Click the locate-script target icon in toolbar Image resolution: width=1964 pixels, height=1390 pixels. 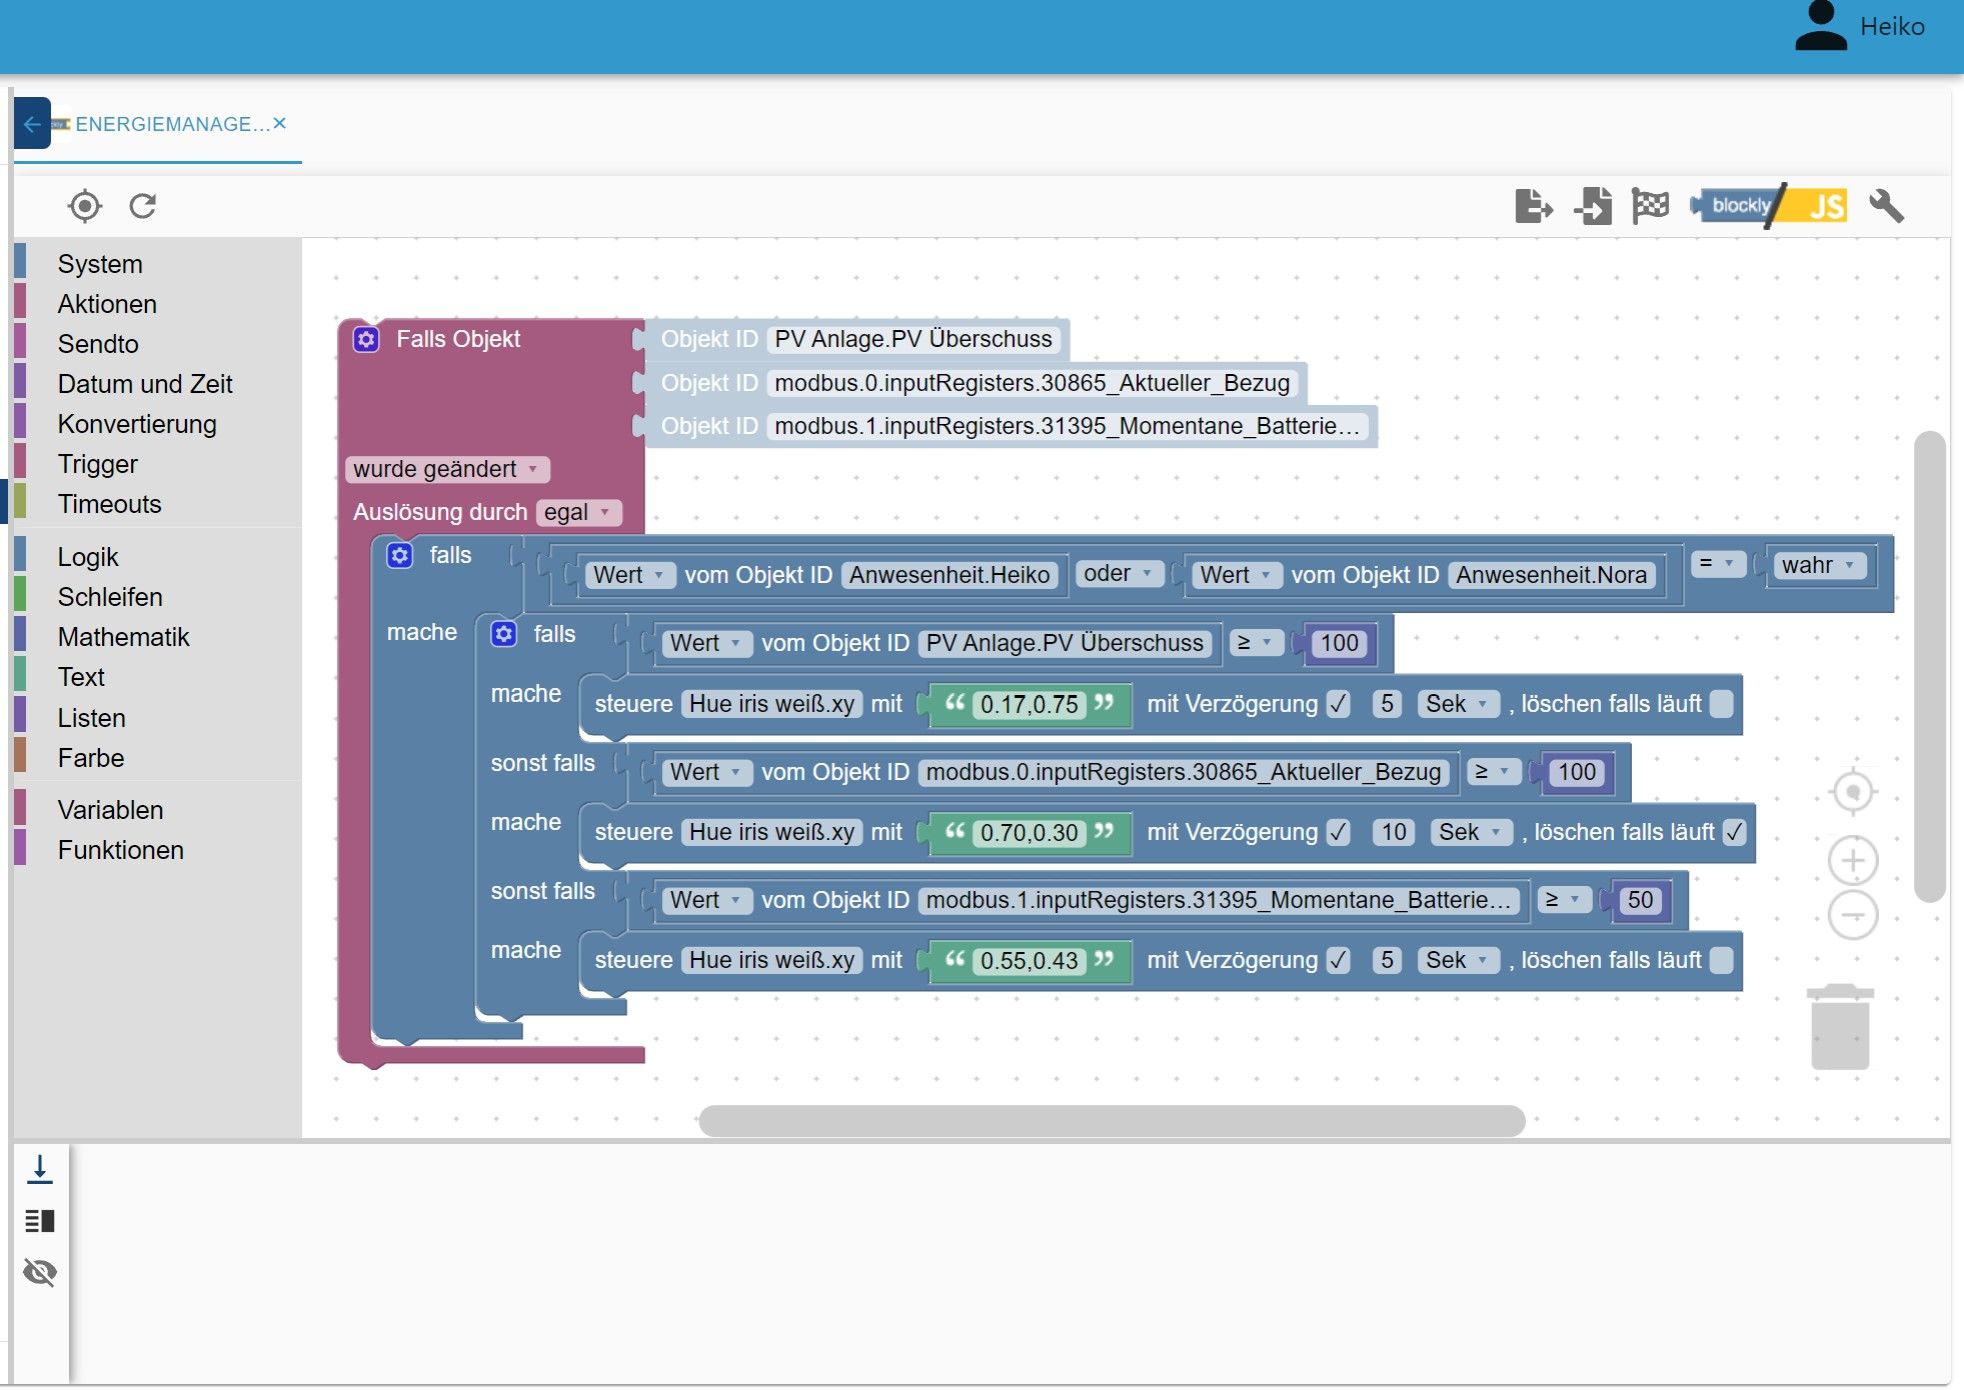pyautogui.click(x=85, y=206)
